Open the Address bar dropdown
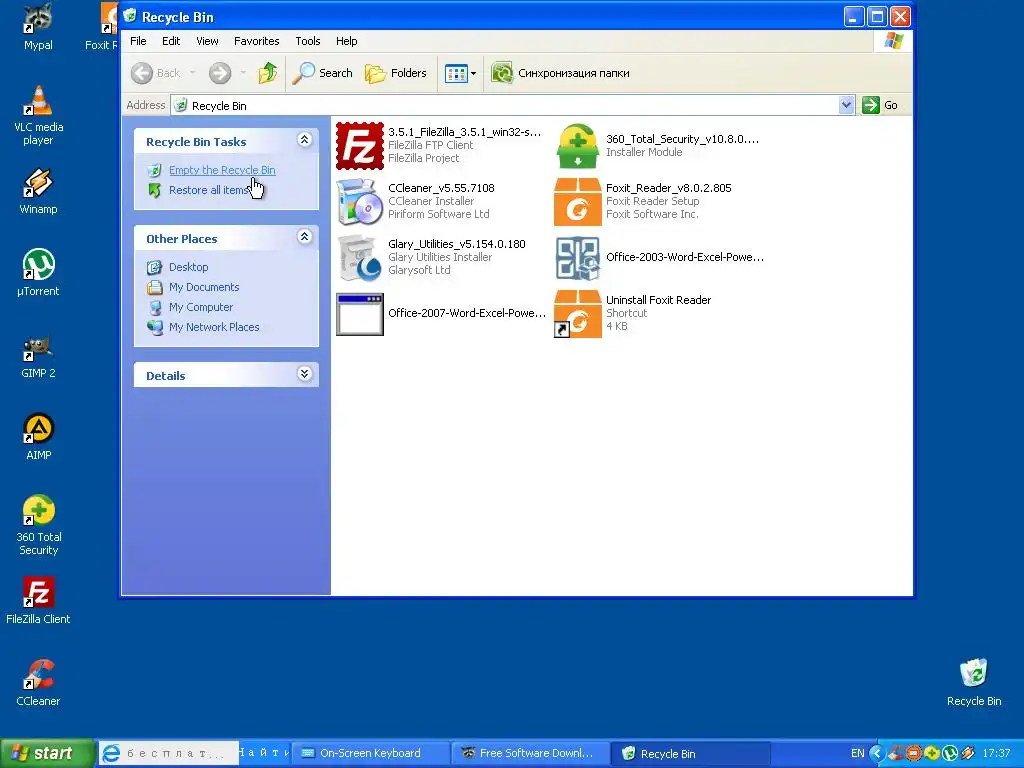Screen dimensions: 1024x768 (x=846, y=105)
